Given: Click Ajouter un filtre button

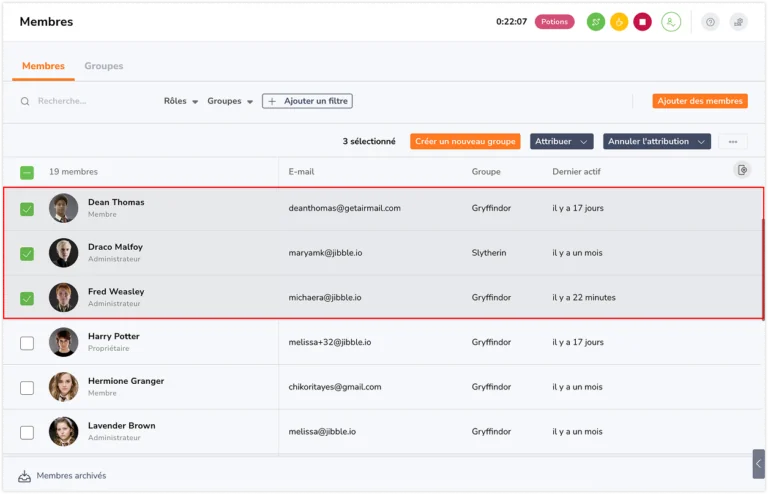Looking at the screenshot, I should click(x=307, y=101).
